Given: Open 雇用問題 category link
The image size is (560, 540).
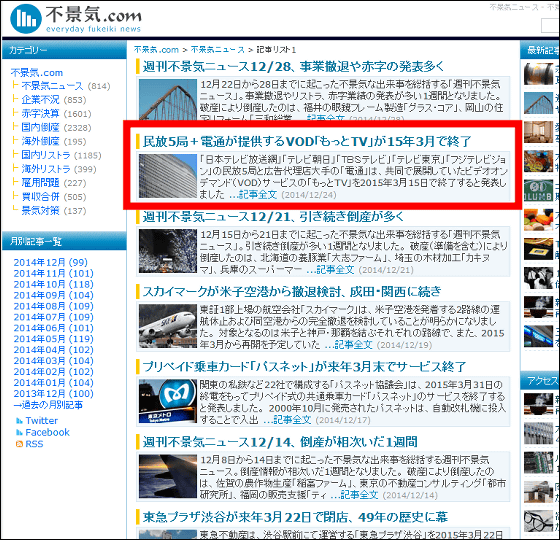Looking at the screenshot, I should click(40, 183).
